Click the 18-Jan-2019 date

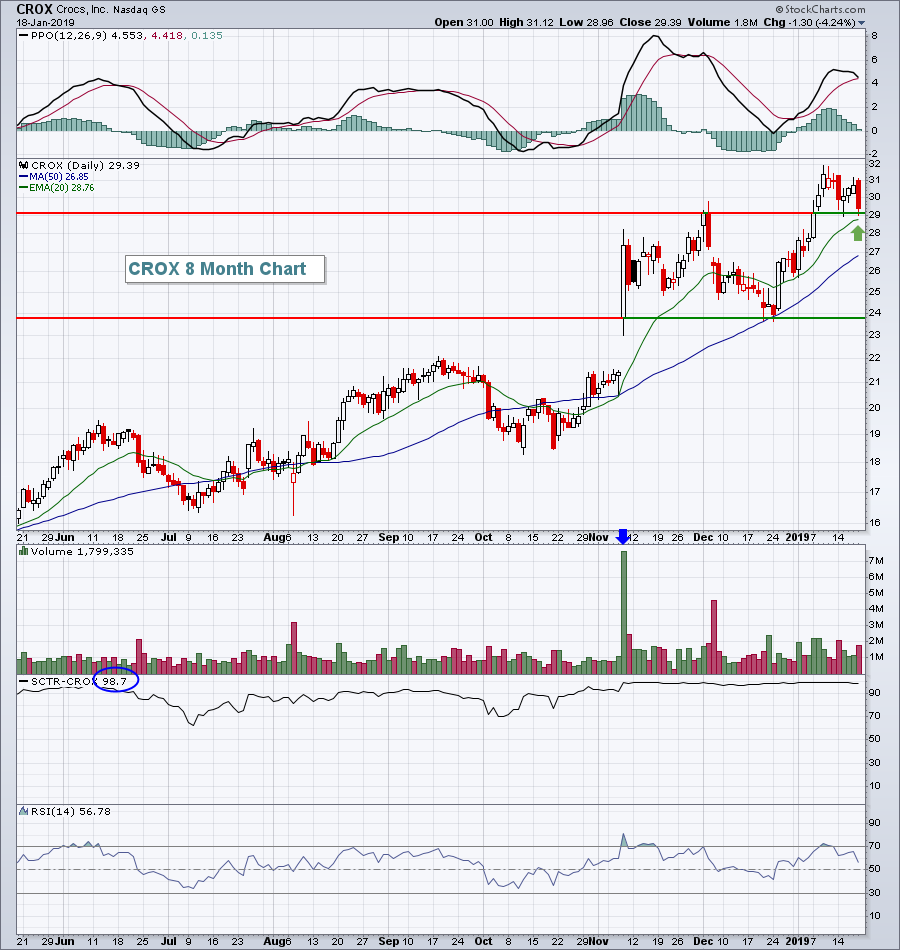point(45,23)
